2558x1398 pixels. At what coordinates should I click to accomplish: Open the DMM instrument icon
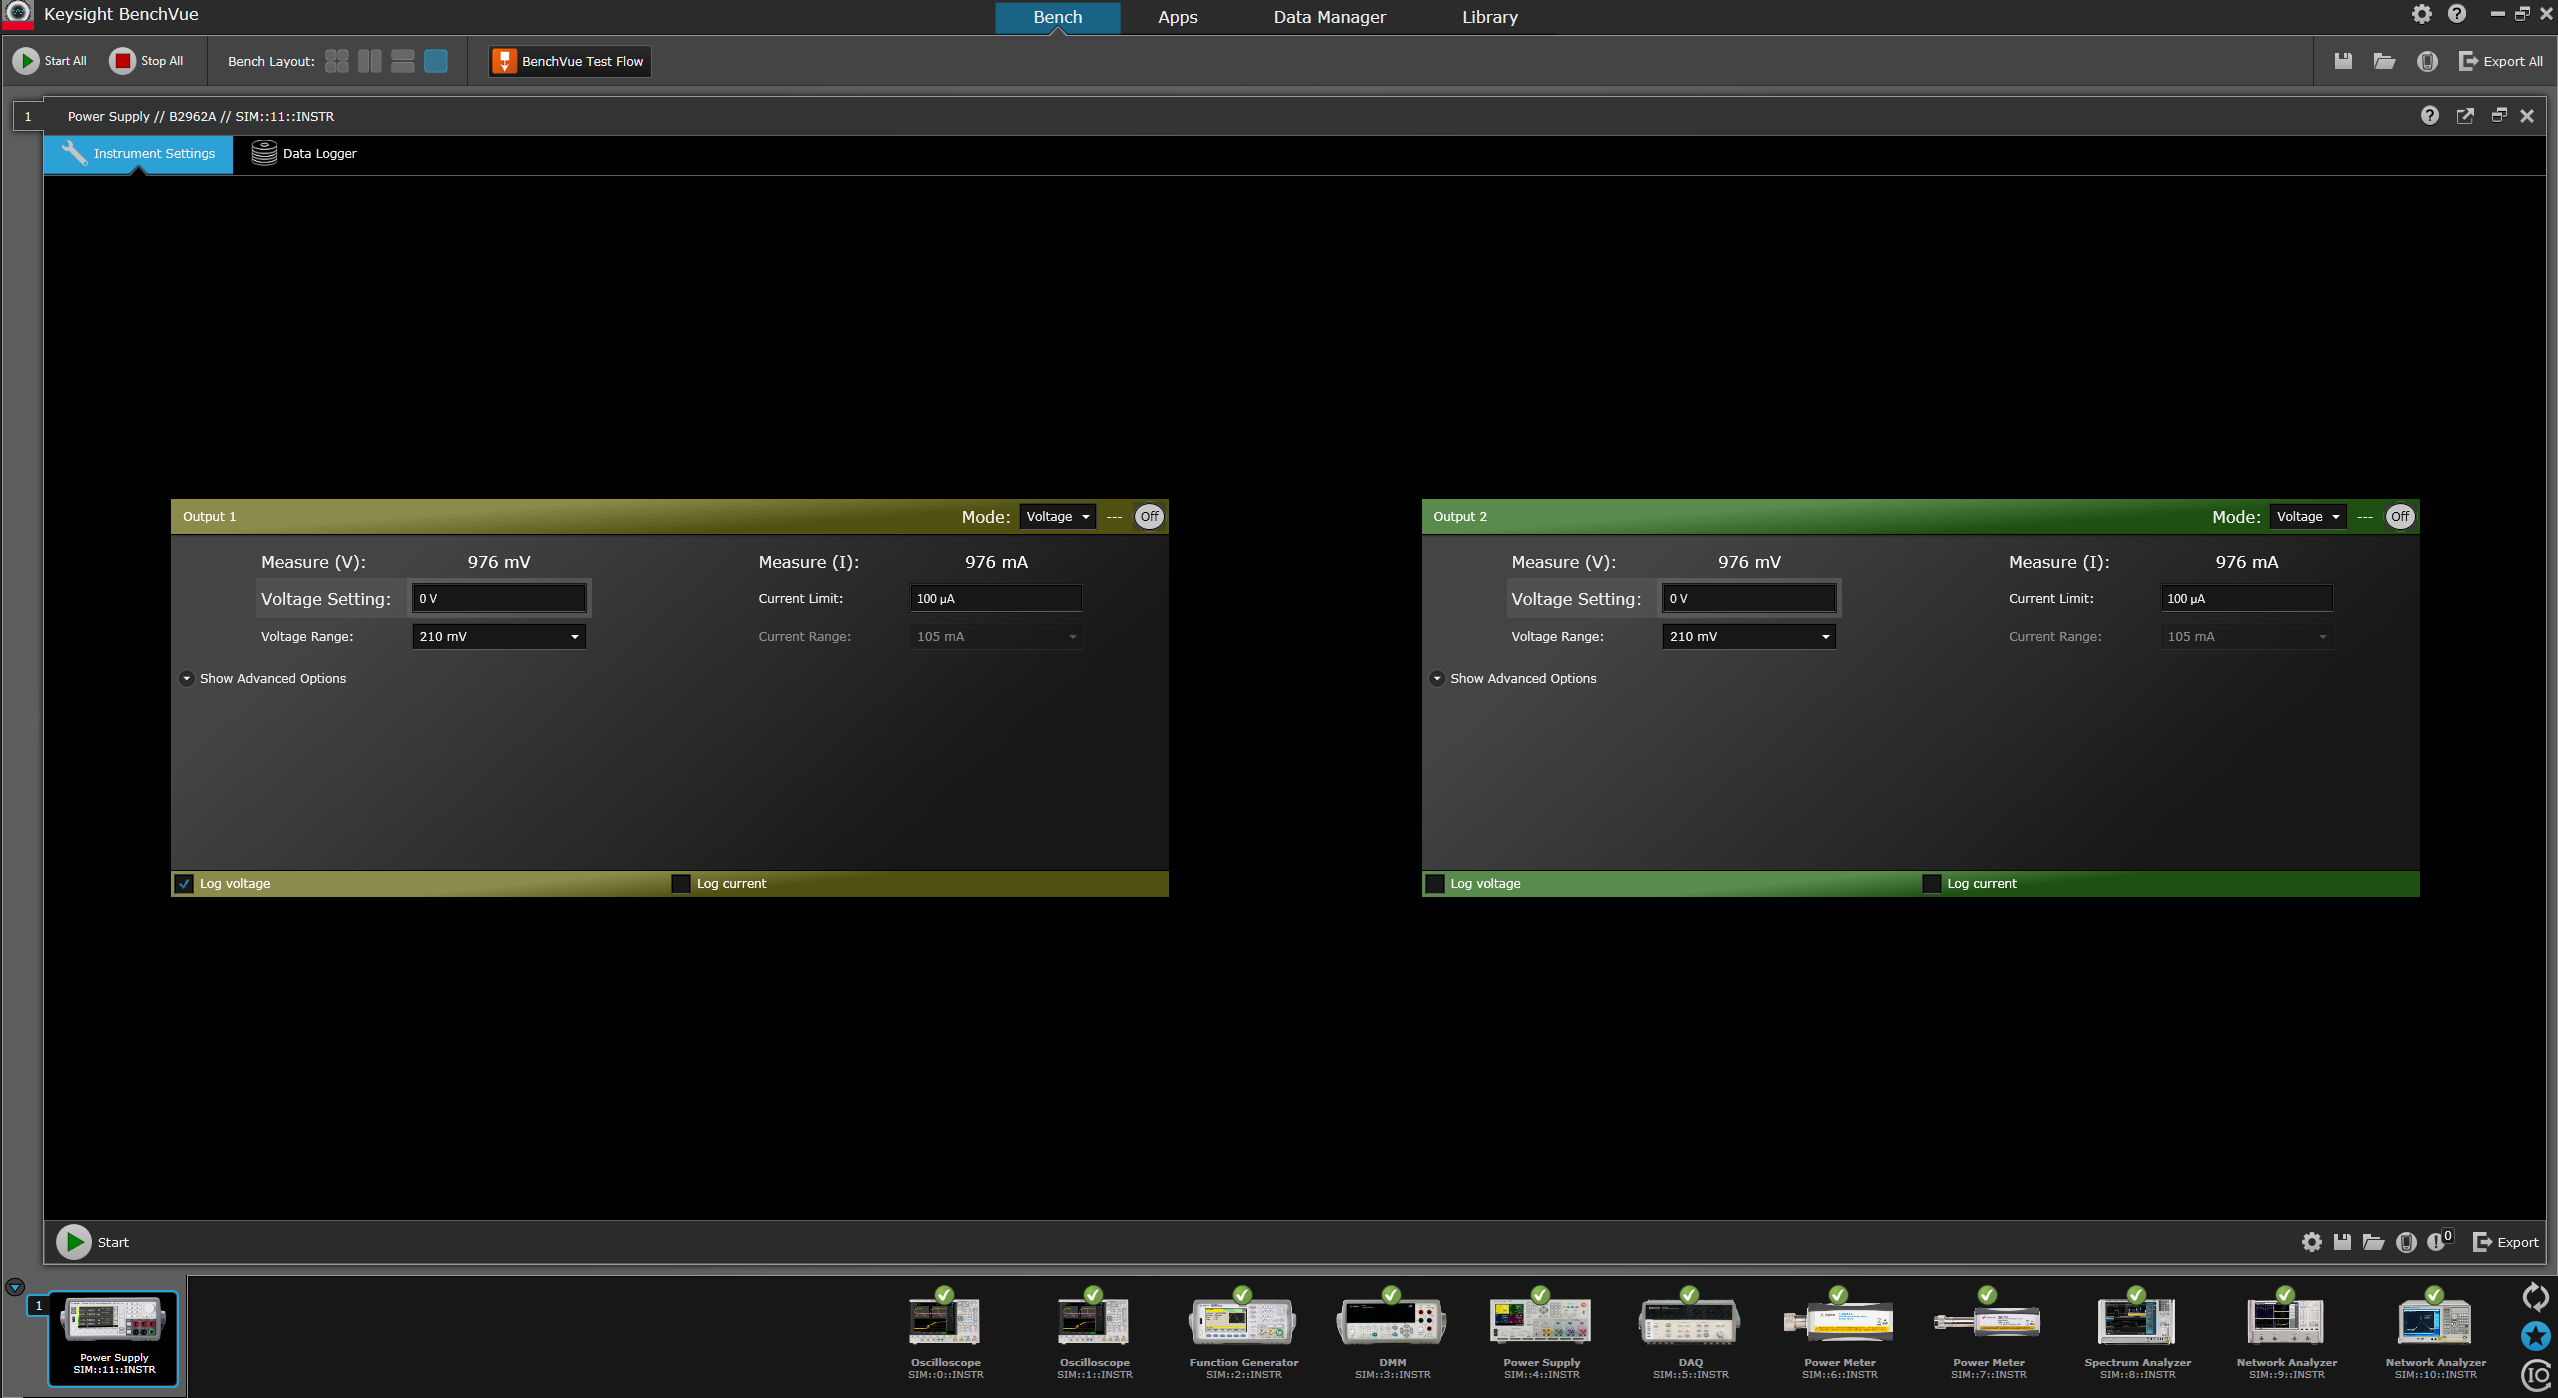point(1391,1324)
